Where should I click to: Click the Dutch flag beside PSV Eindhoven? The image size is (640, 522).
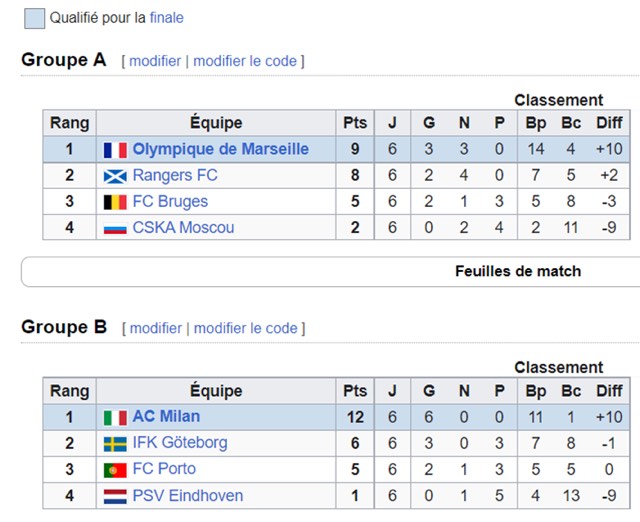[x=115, y=496]
